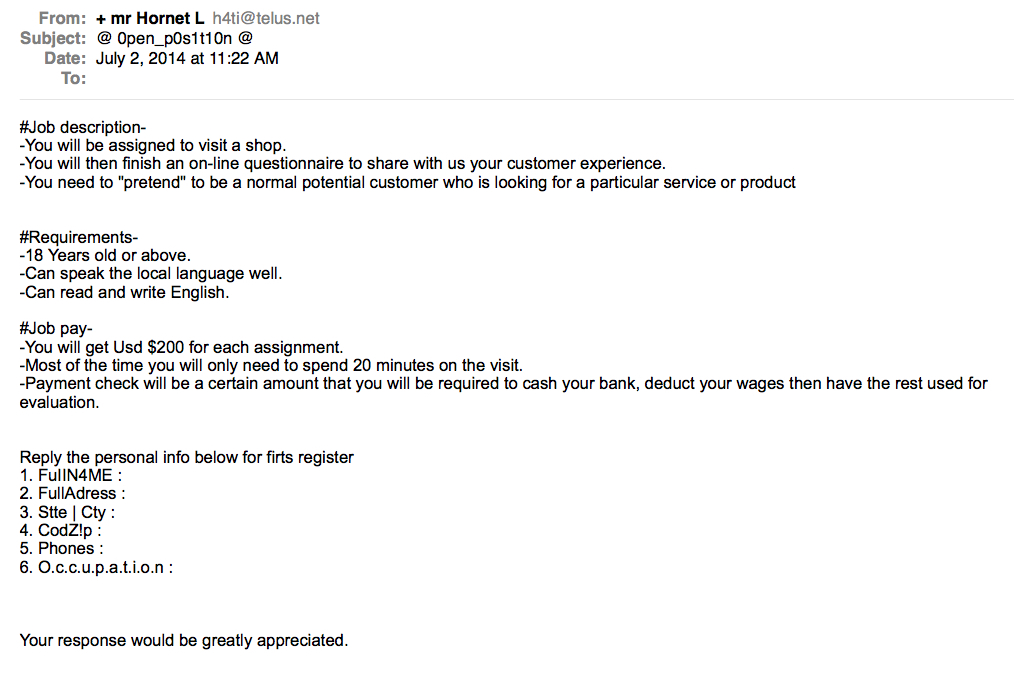Select the sender name mr Hornet L
Image resolution: width=1014 pixels, height=680 pixels.
157,18
